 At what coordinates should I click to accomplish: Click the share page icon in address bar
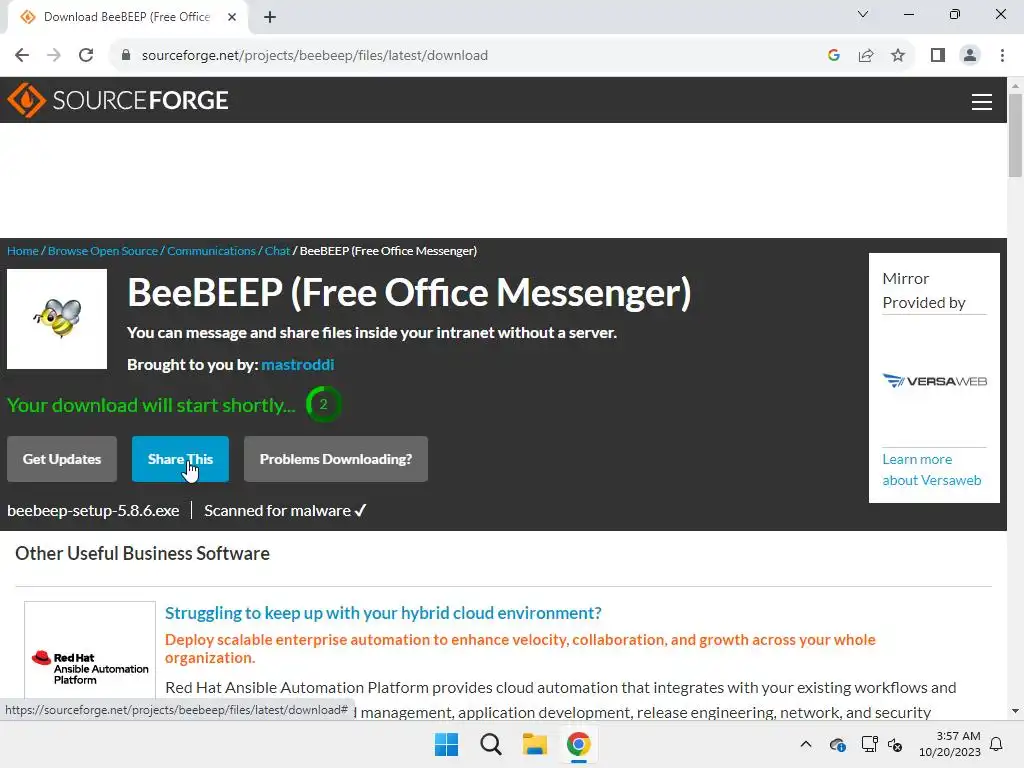[866, 55]
